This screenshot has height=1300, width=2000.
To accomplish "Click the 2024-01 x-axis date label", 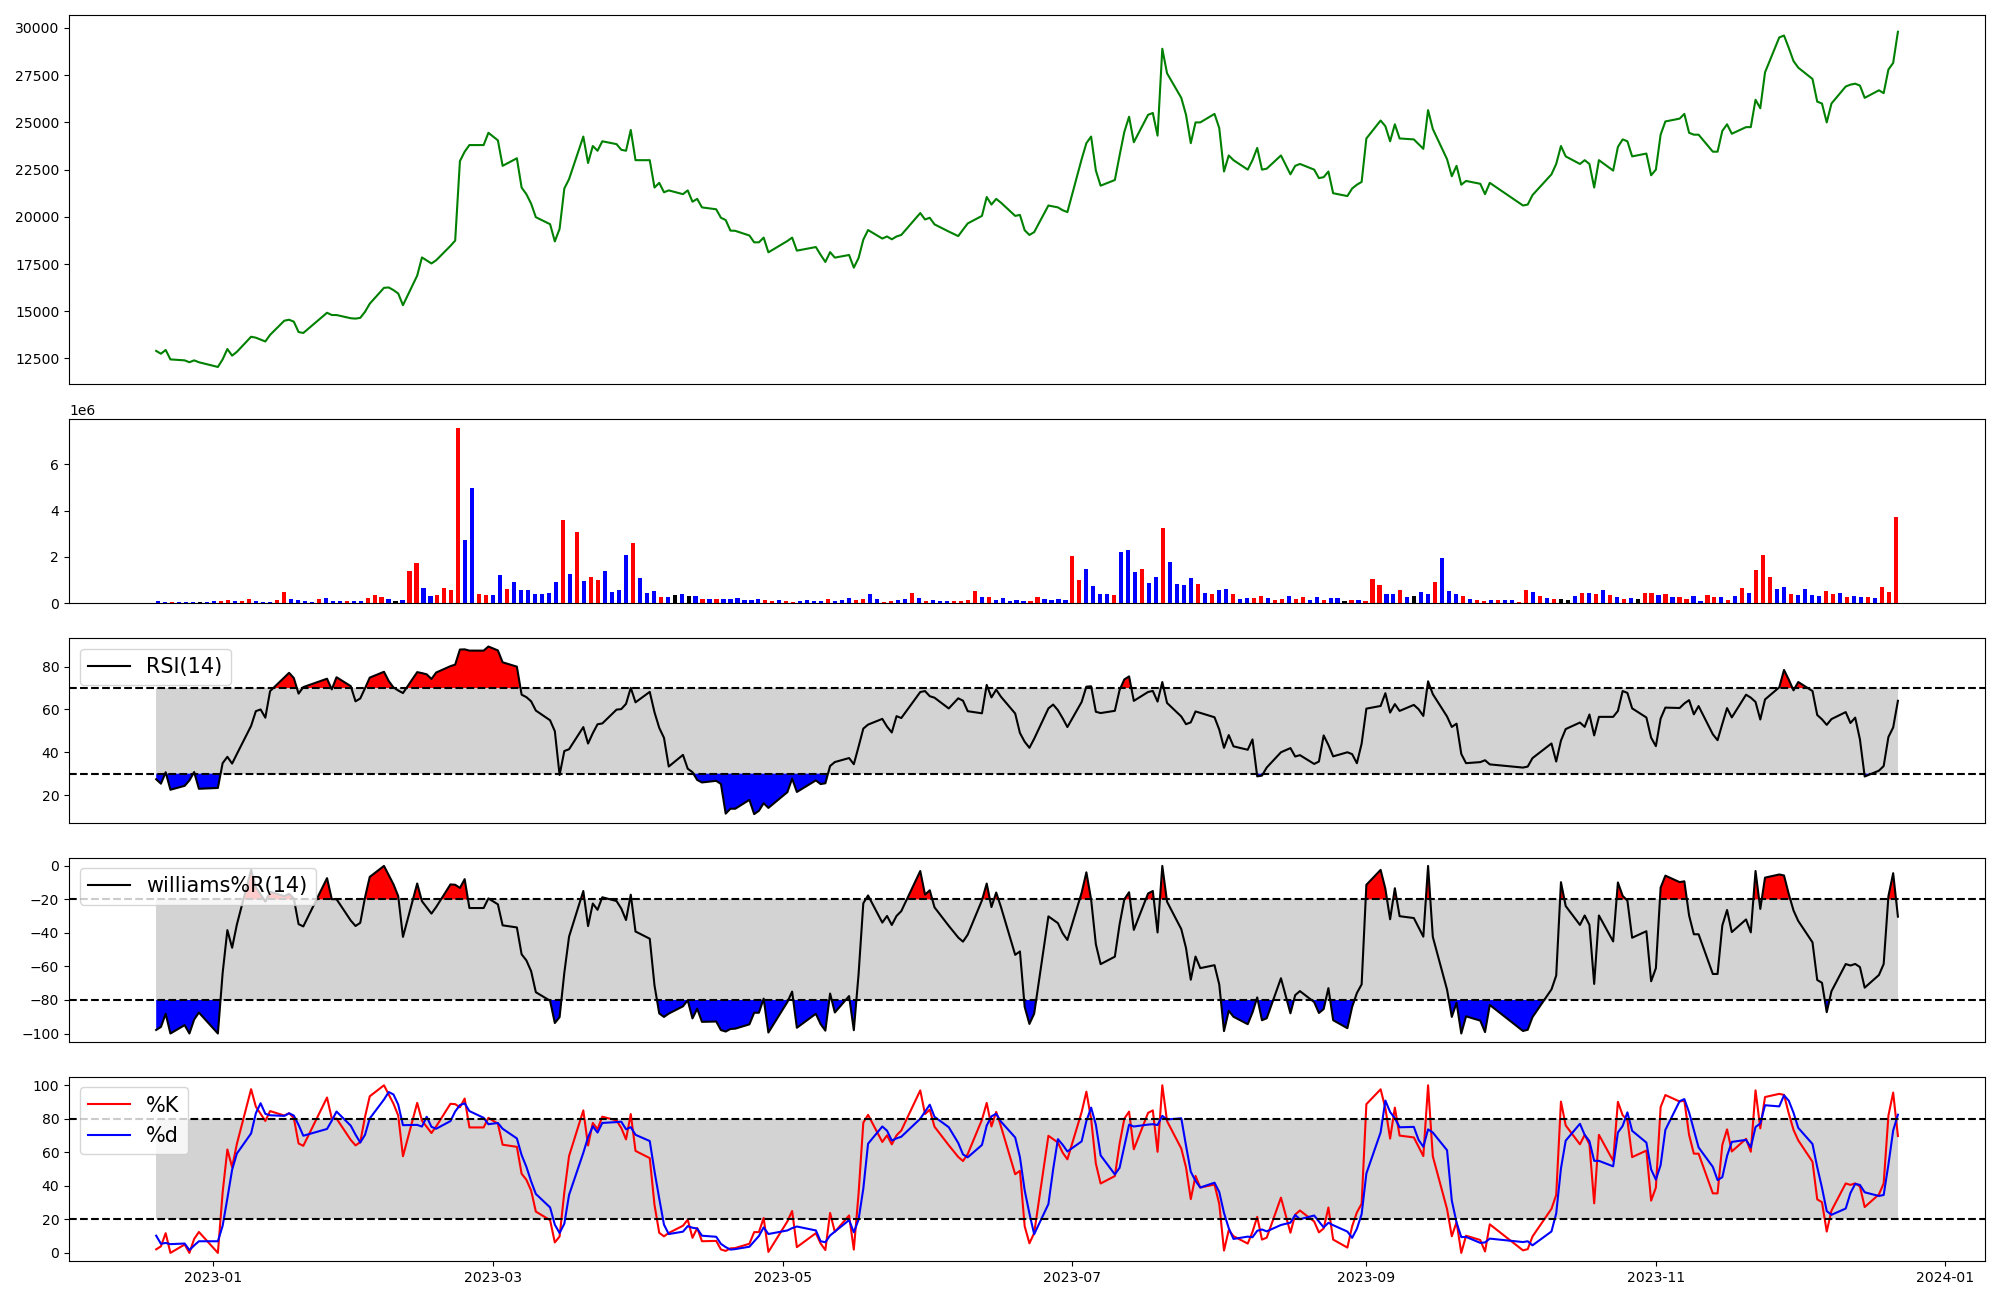I will click(x=1945, y=1277).
